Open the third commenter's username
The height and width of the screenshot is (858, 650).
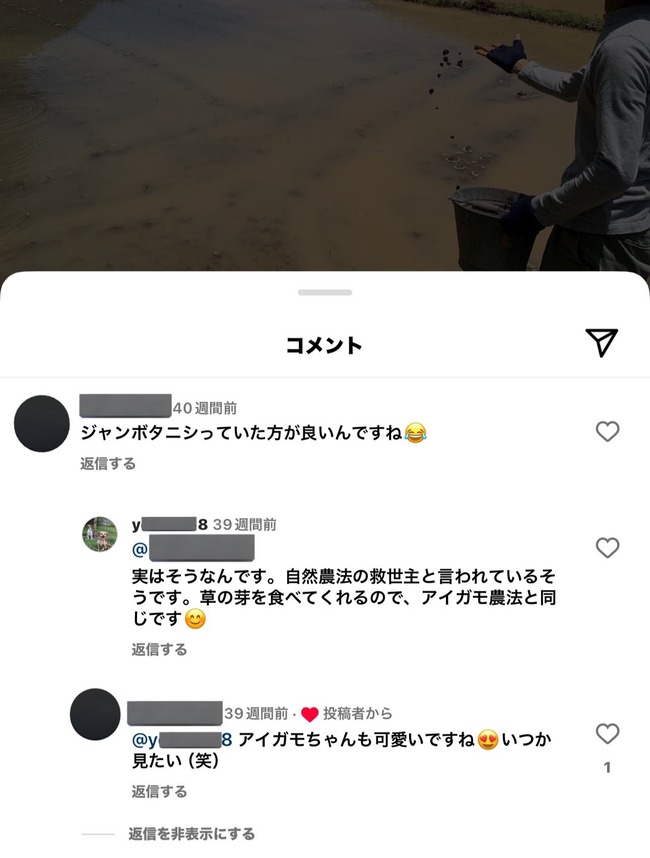[x=175, y=713]
